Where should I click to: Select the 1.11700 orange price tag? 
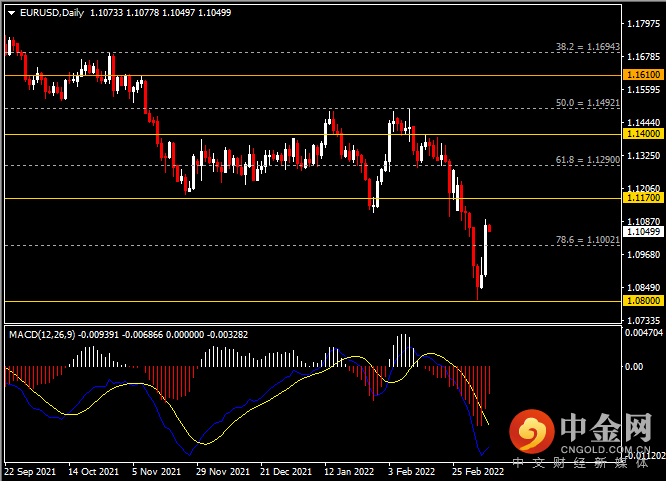640,198
